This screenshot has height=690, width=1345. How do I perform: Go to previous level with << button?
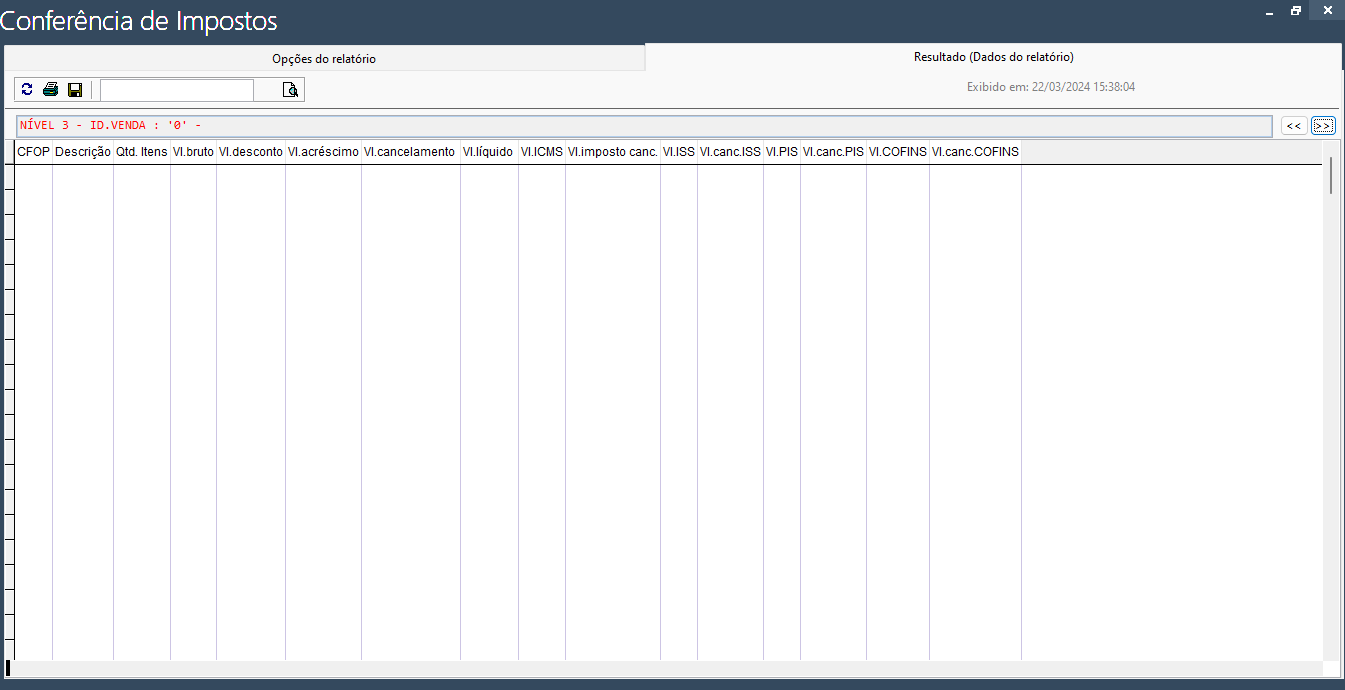click(1294, 126)
